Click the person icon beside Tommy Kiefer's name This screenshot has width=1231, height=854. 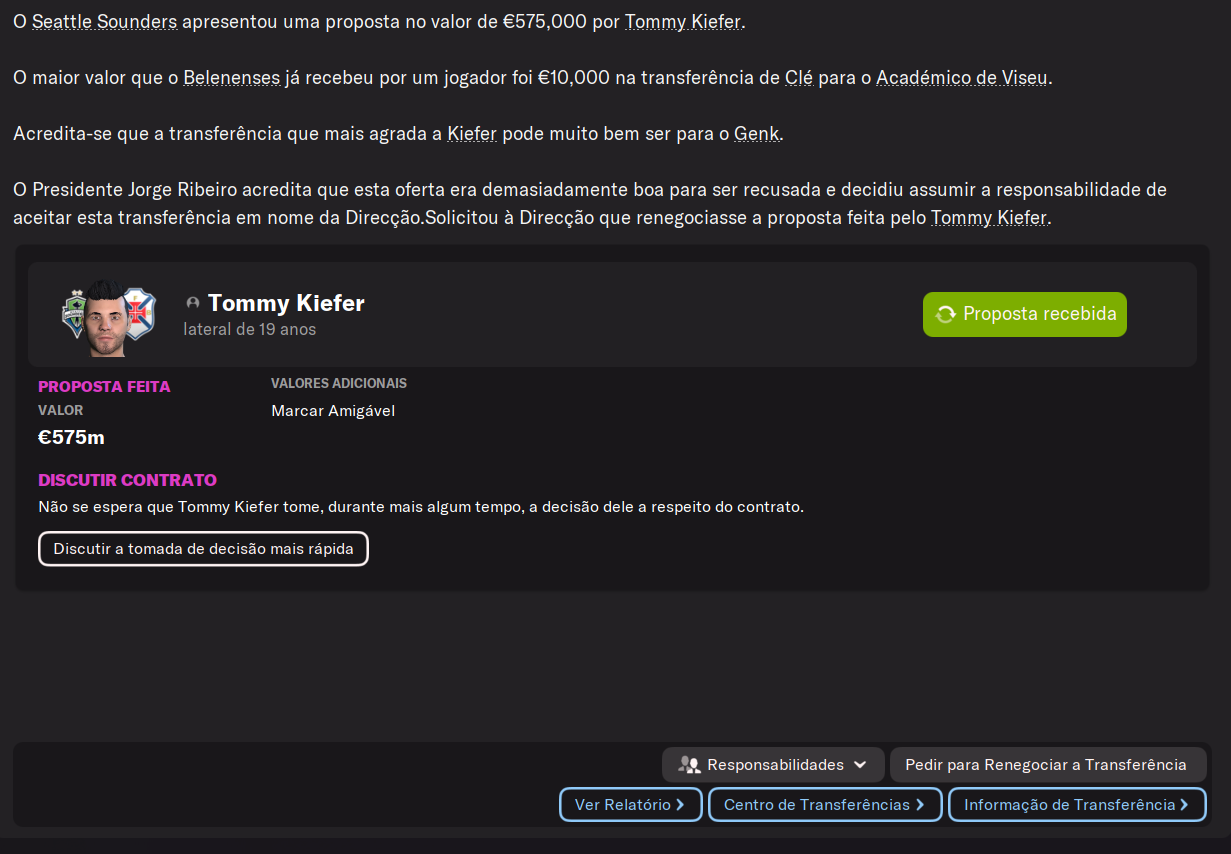[x=193, y=303]
